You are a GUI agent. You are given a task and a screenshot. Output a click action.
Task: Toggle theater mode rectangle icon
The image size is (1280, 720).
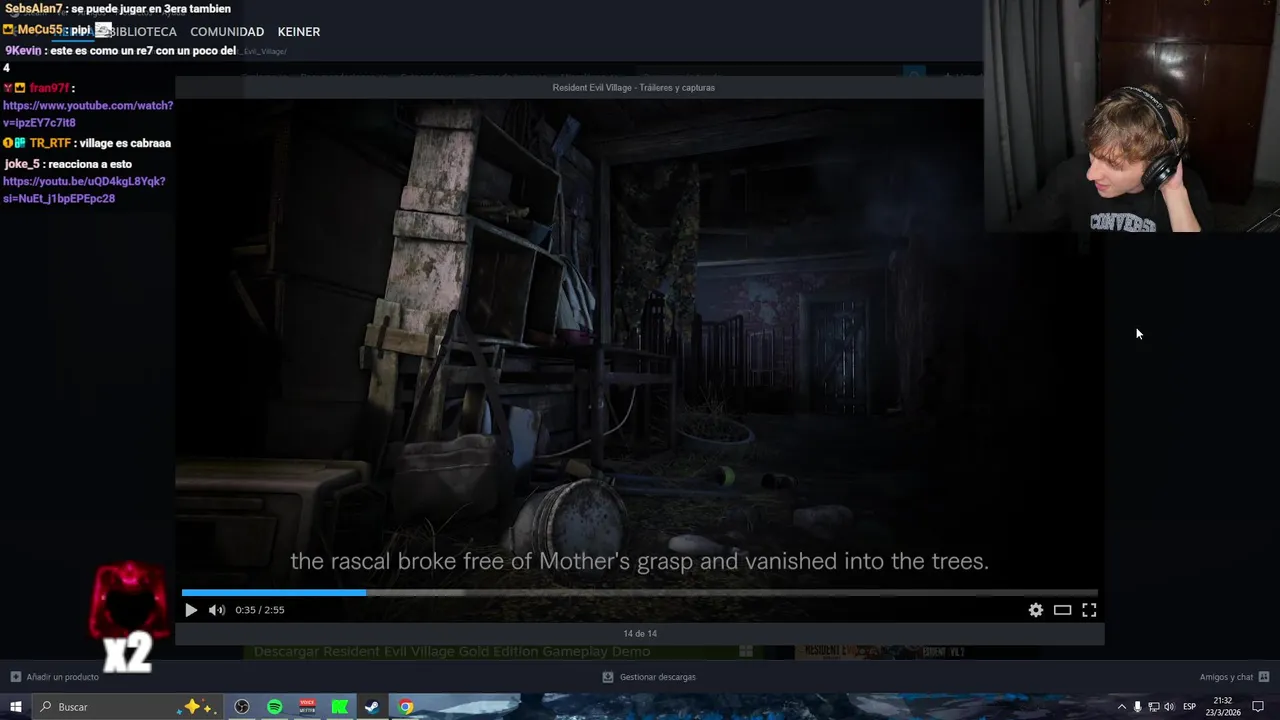click(x=1062, y=610)
